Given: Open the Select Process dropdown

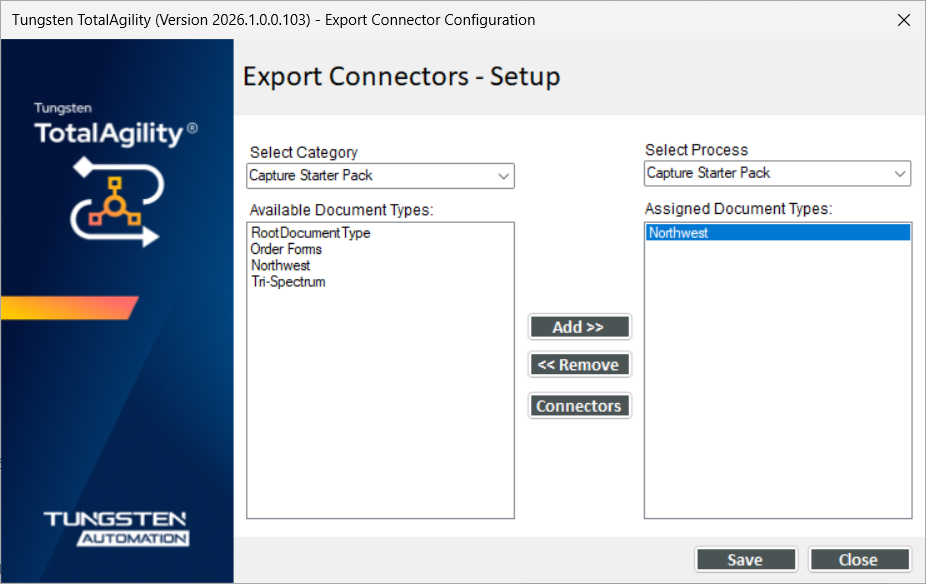Looking at the screenshot, I should click(x=777, y=173).
